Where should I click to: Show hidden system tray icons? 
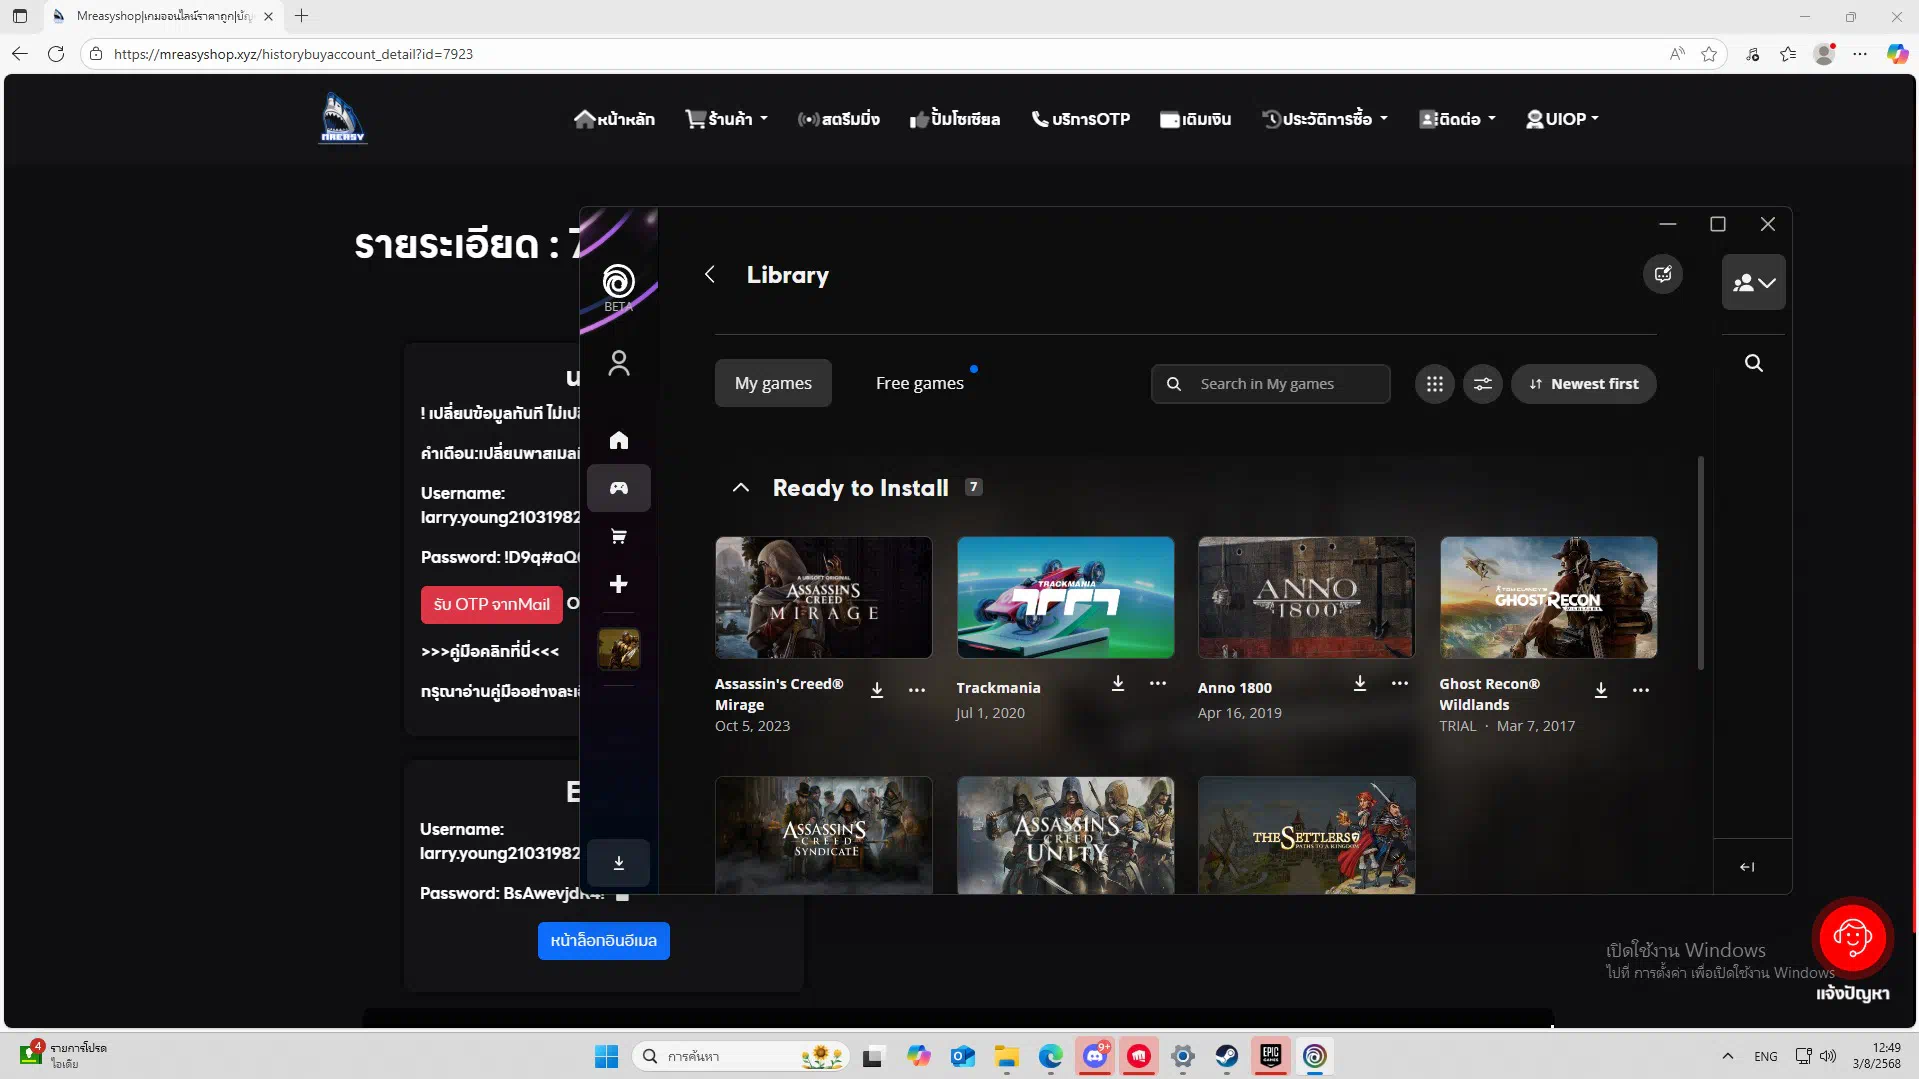(1727, 1056)
